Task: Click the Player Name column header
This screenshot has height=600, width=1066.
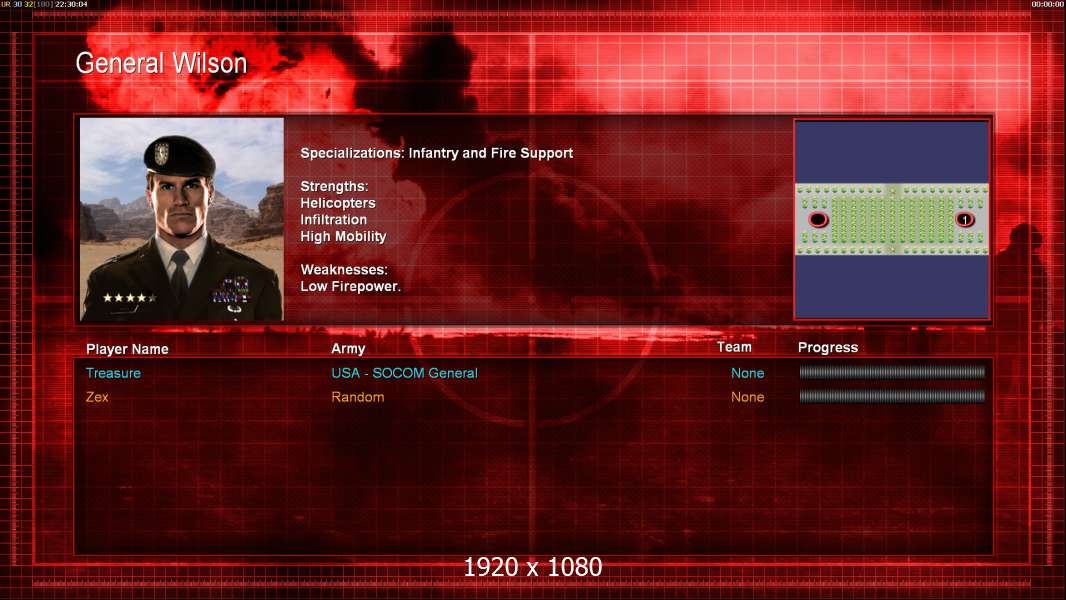Action: (x=127, y=349)
